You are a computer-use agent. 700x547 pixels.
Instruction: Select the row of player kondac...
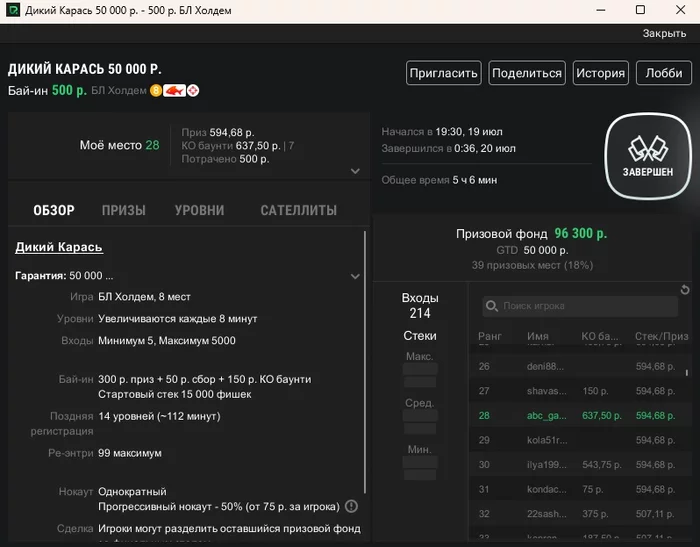tap(578, 489)
